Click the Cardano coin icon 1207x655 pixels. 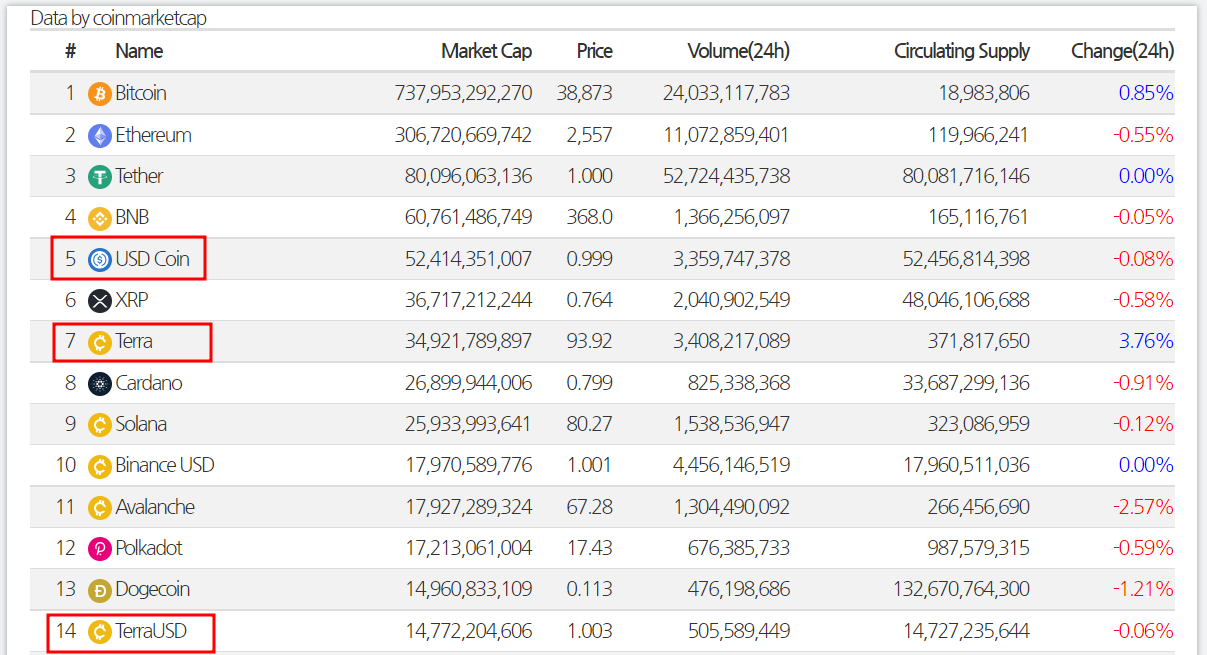100,384
